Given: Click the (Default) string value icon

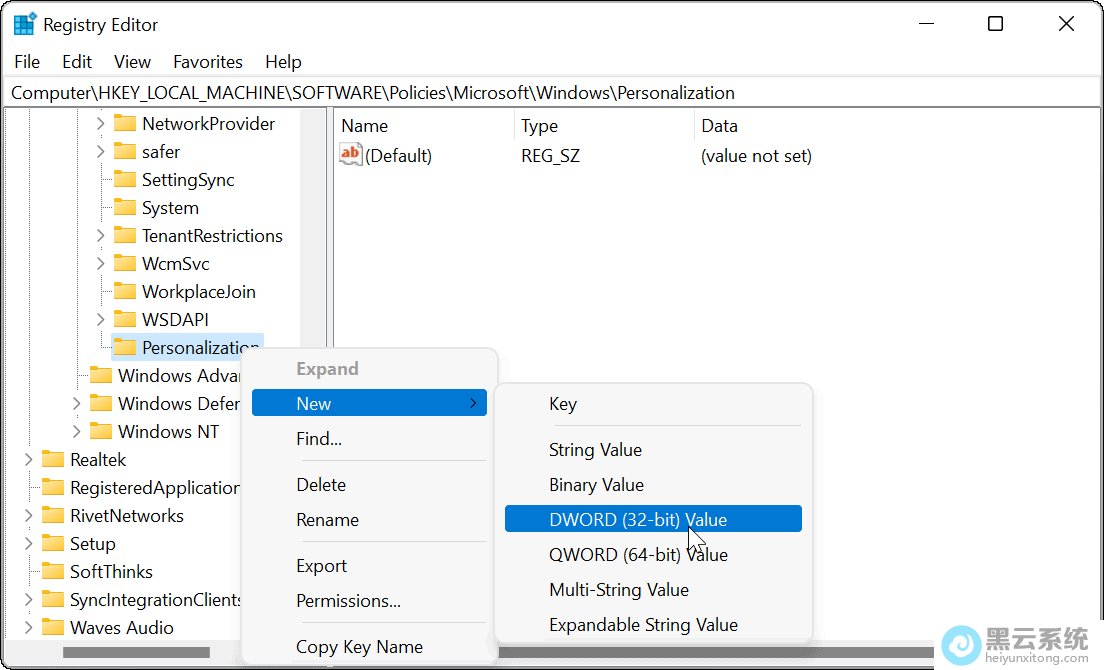Looking at the screenshot, I should coord(351,155).
